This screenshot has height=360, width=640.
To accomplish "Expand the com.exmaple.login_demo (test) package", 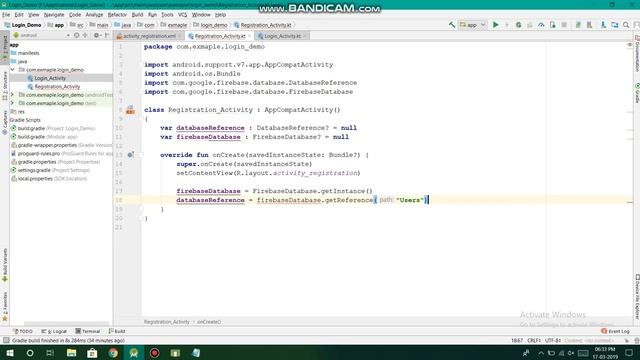I will (x=12, y=103).
